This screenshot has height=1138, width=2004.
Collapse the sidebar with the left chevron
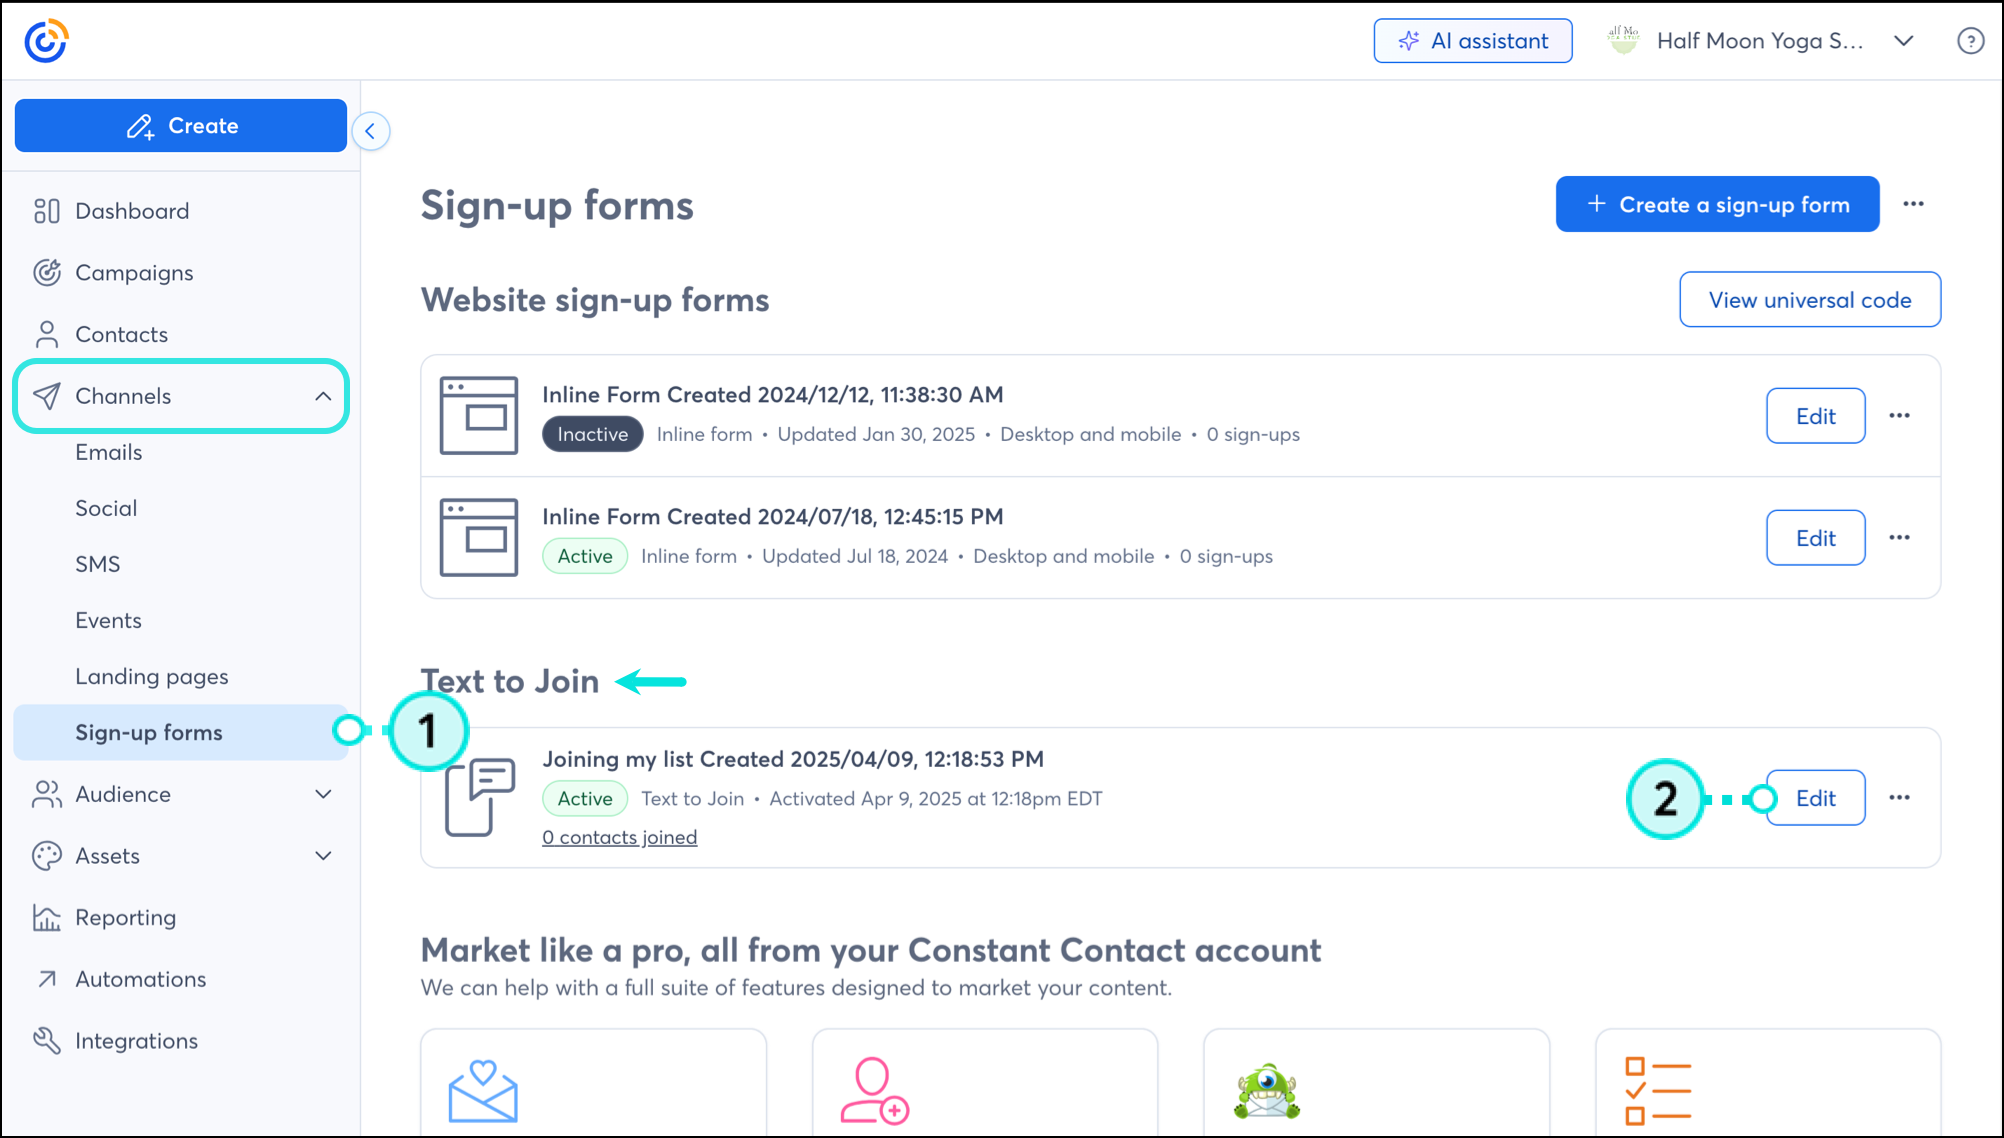tap(371, 131)
